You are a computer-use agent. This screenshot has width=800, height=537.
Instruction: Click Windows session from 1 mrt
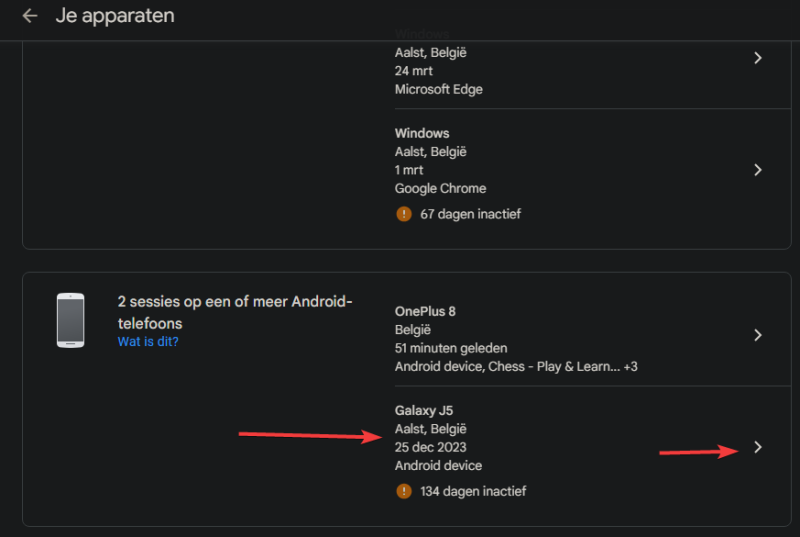click(x=422, y=133)
